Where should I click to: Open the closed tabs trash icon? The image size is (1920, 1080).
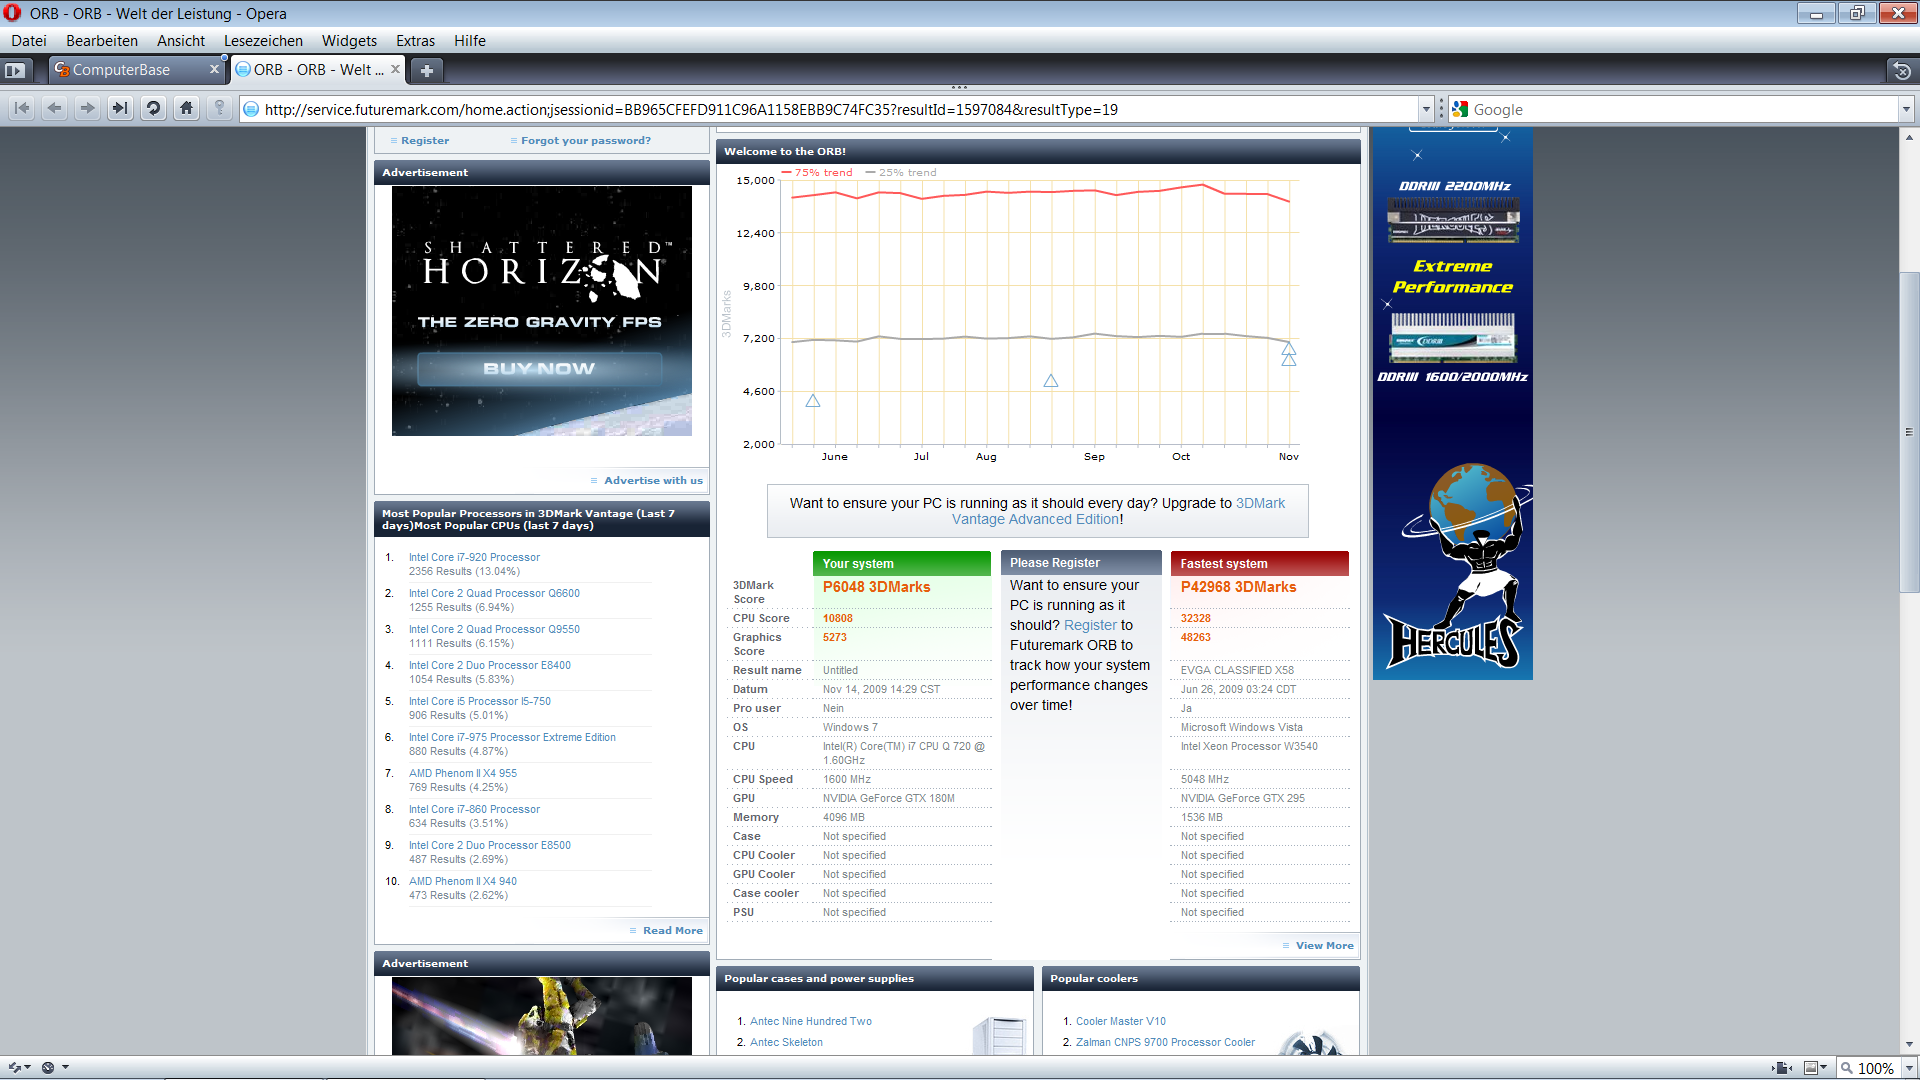1901,71
